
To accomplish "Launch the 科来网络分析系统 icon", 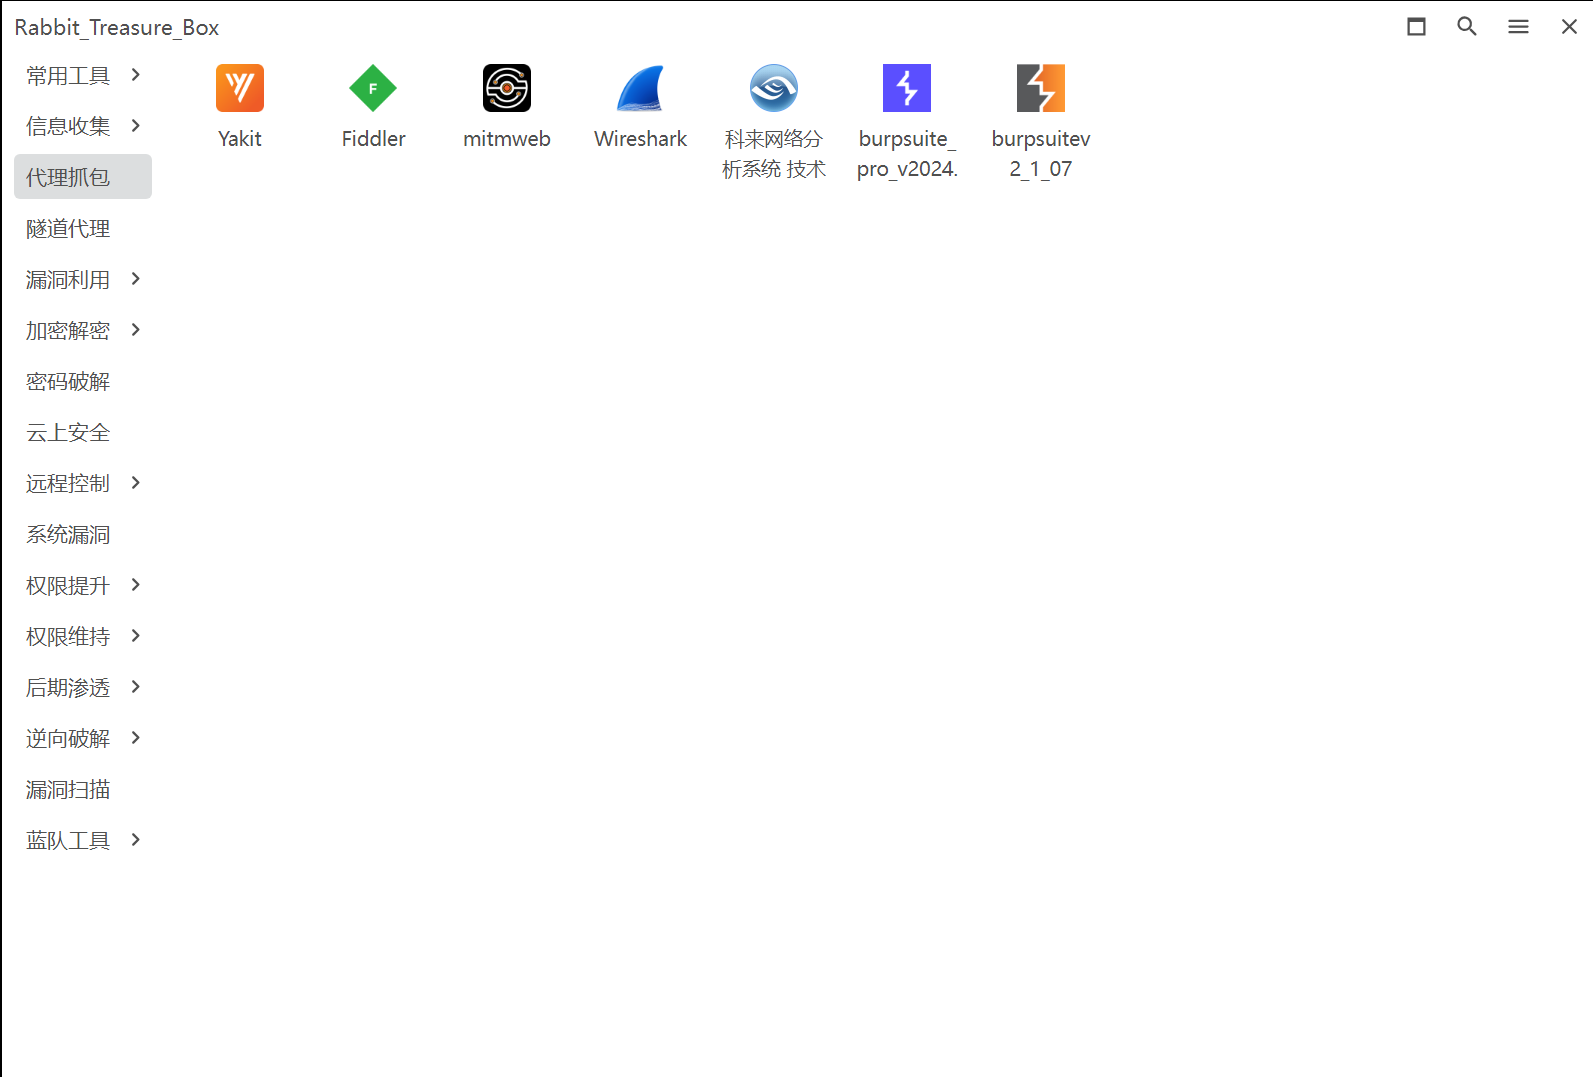I will pyautogui.click(x=774, y=88).
